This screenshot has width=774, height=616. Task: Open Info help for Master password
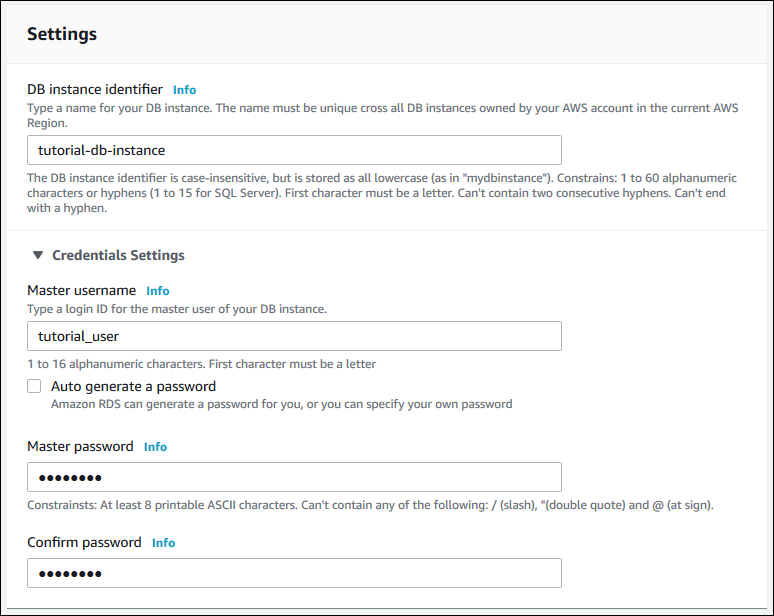coord(155,447)
